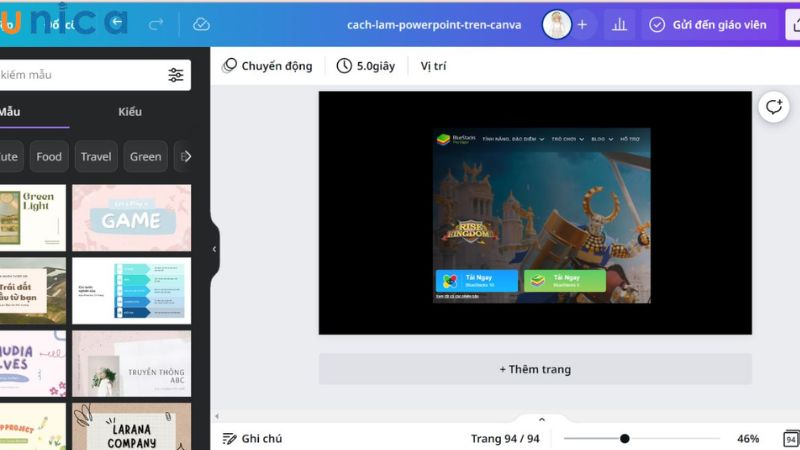This screenshot has height=450, width=800.
Task: Choose the blue arrows infographic template
Action: click(132, 291)
